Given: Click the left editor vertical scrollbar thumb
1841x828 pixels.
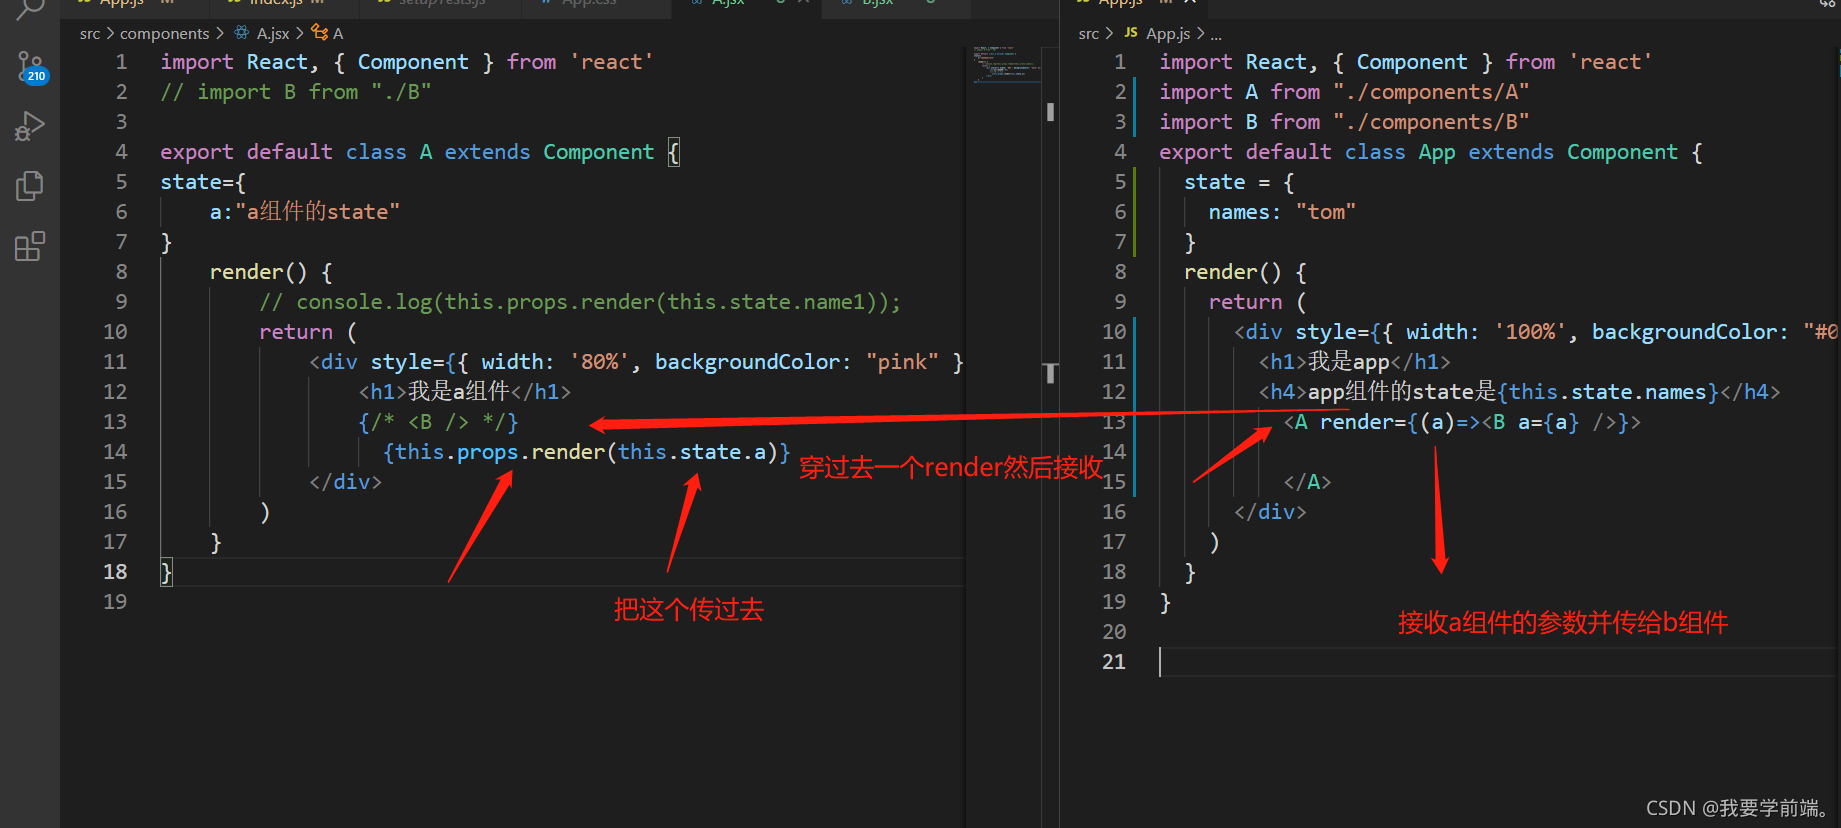Looking at the screenshot, I should 1050,112.
